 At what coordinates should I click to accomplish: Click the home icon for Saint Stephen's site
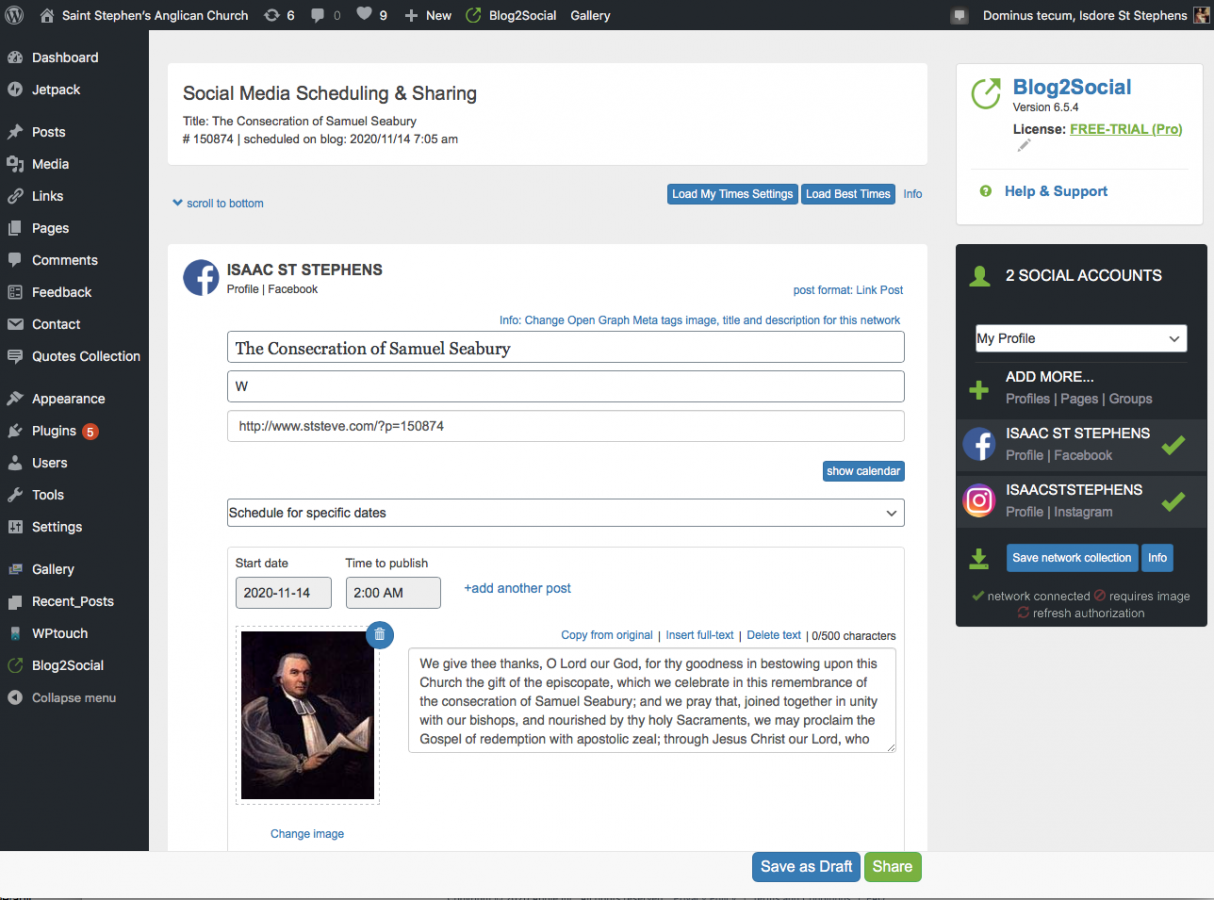point(47,15)
